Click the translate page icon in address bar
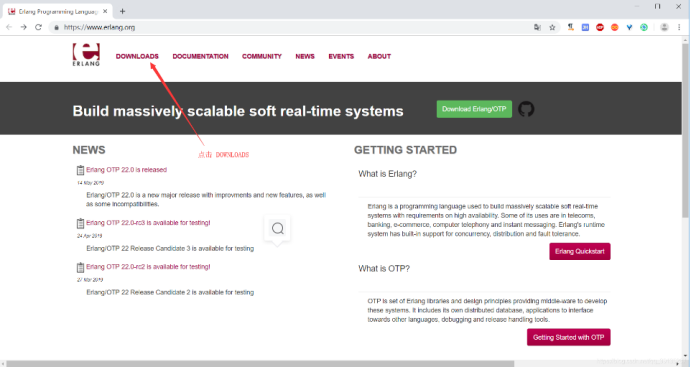 point(537,27)
